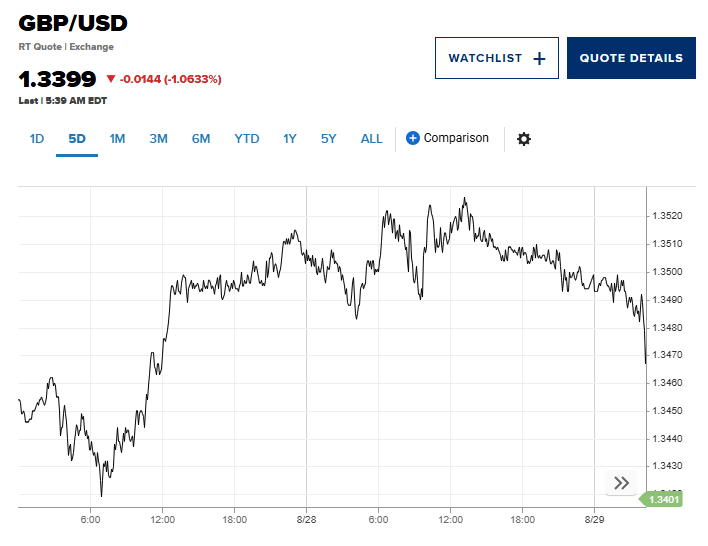Click the plus icon on Watchlist button
Screen dimensions: 708x546
(x=539, y=58)
